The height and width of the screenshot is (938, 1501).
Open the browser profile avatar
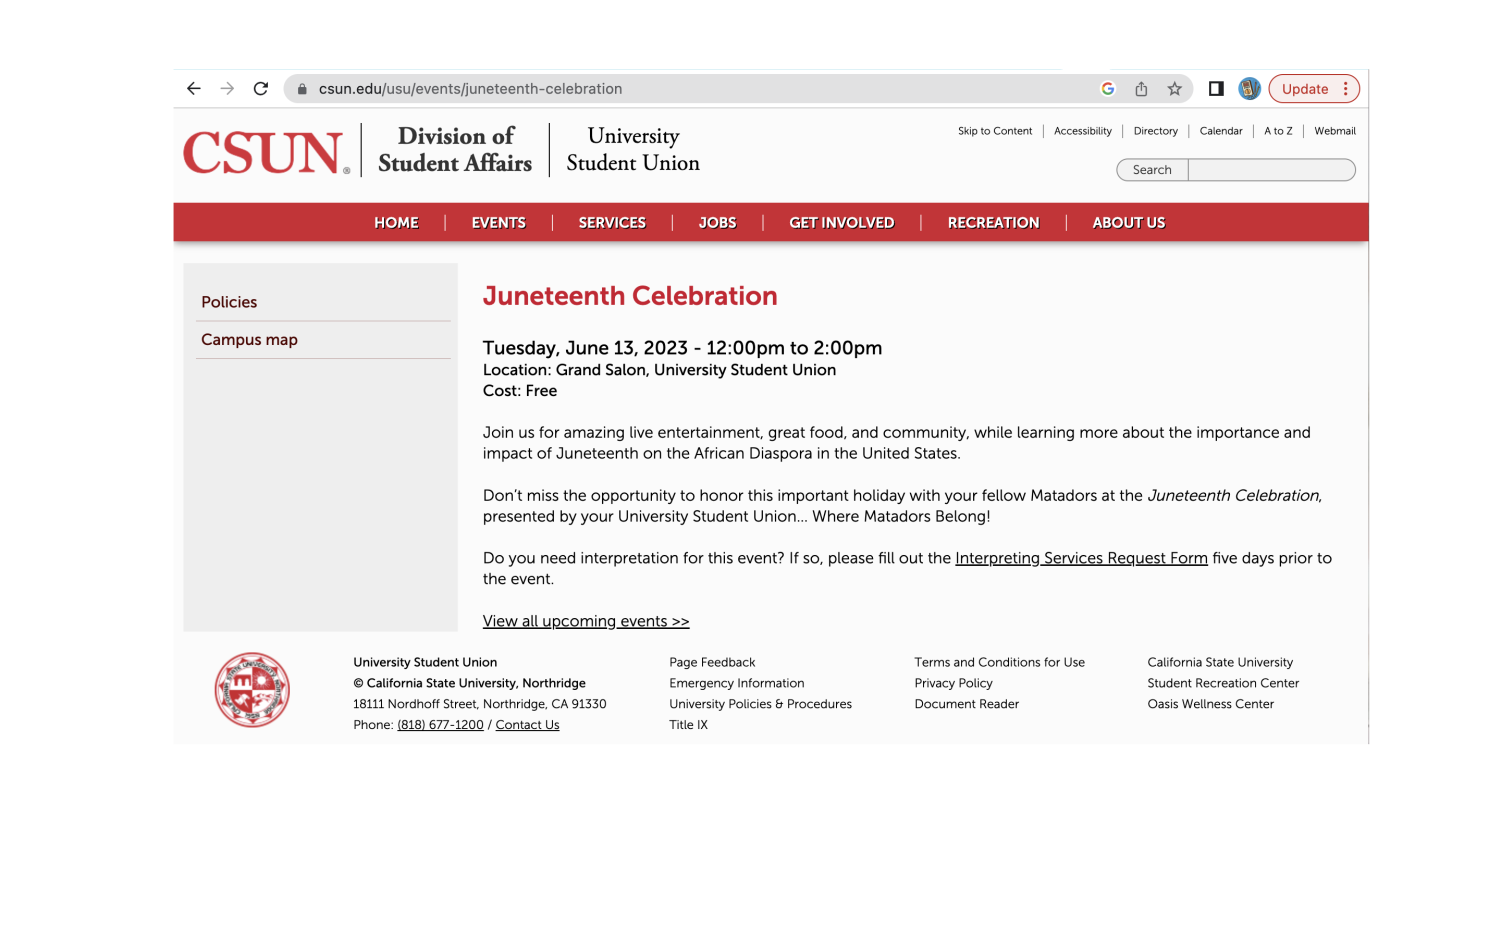(x=1248, y=88)
